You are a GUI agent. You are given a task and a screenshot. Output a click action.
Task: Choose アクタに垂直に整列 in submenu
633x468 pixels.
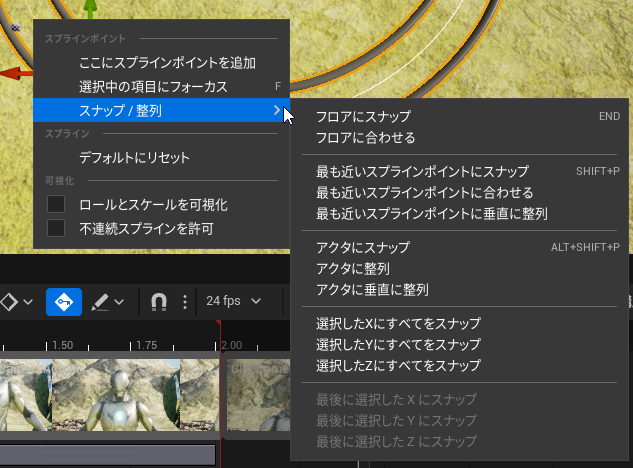coord(372,290)
